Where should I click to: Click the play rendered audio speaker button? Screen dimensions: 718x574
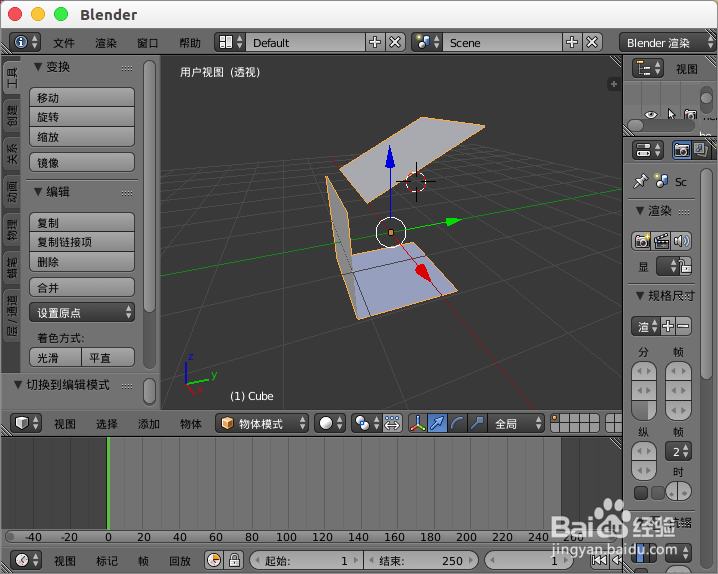pos(681,241)
